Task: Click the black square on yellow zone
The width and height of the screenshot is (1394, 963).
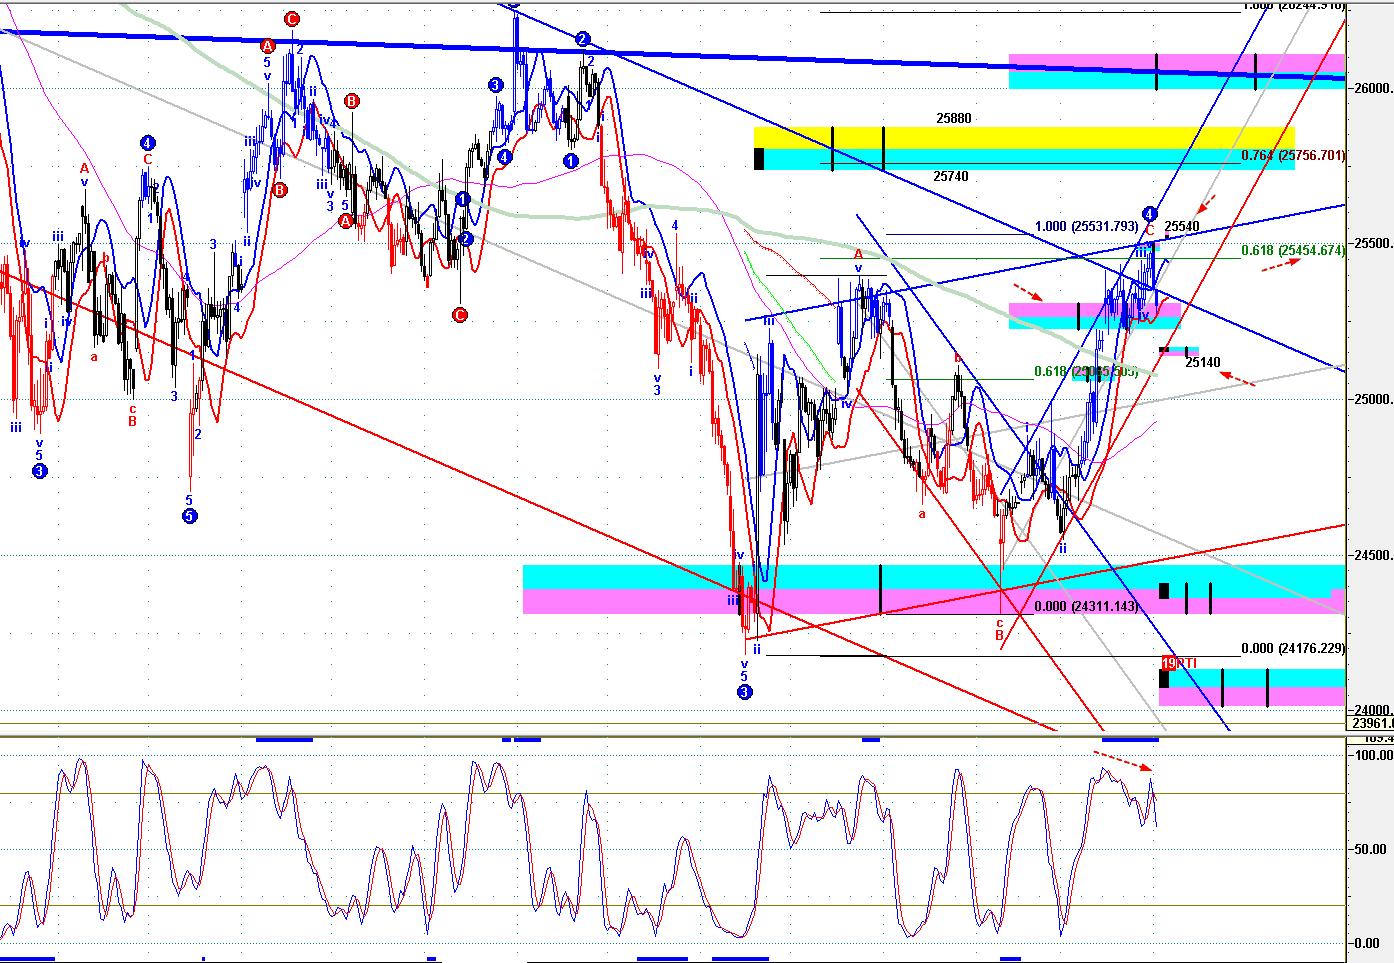Action: click(759, 158)
